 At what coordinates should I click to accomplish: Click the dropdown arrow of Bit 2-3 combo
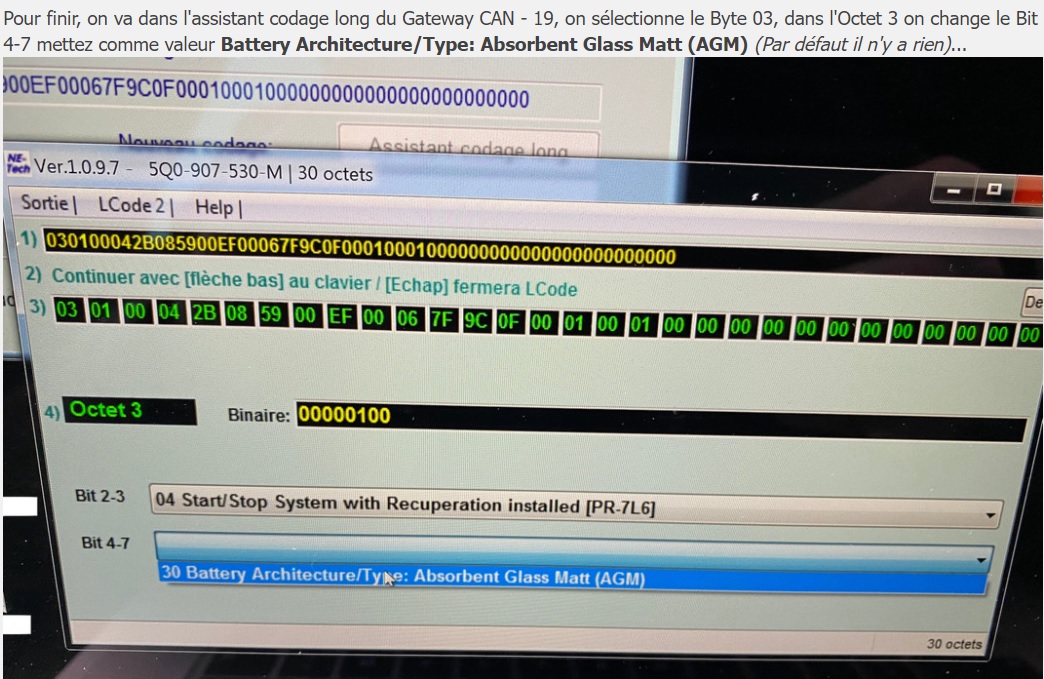[x=990, y=515]
